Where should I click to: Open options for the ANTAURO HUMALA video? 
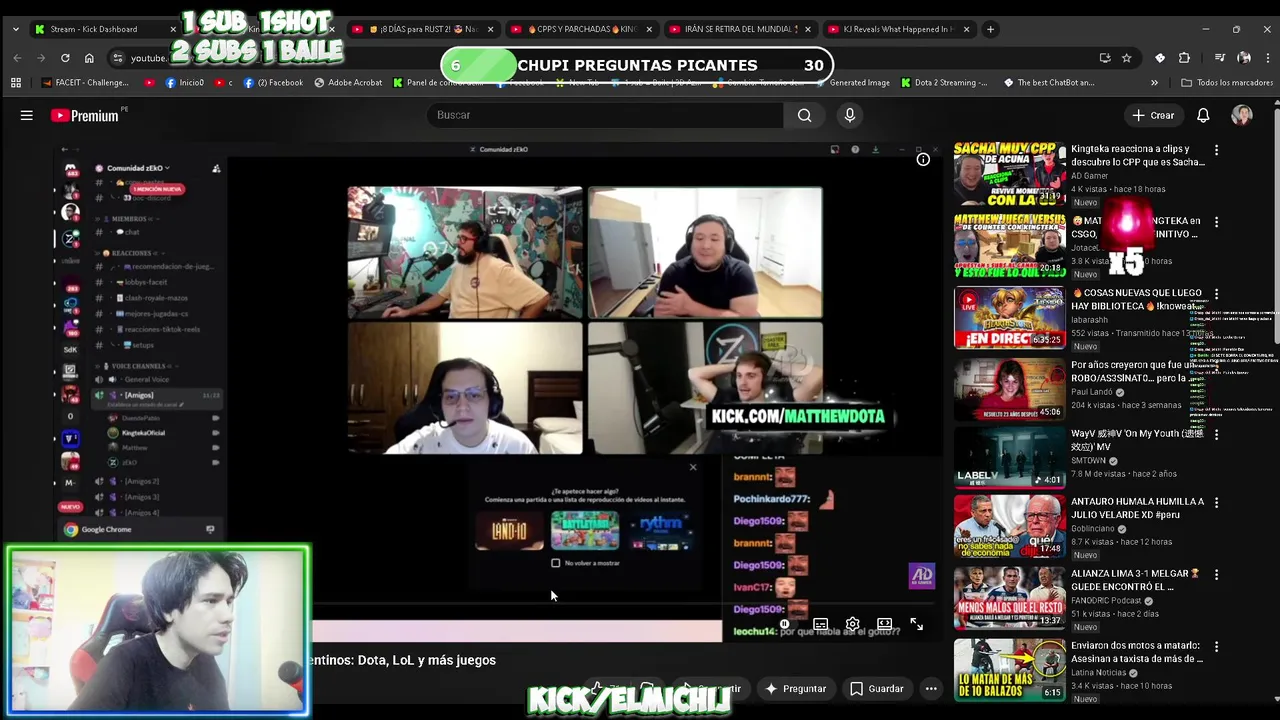(x=1216, y=503)
